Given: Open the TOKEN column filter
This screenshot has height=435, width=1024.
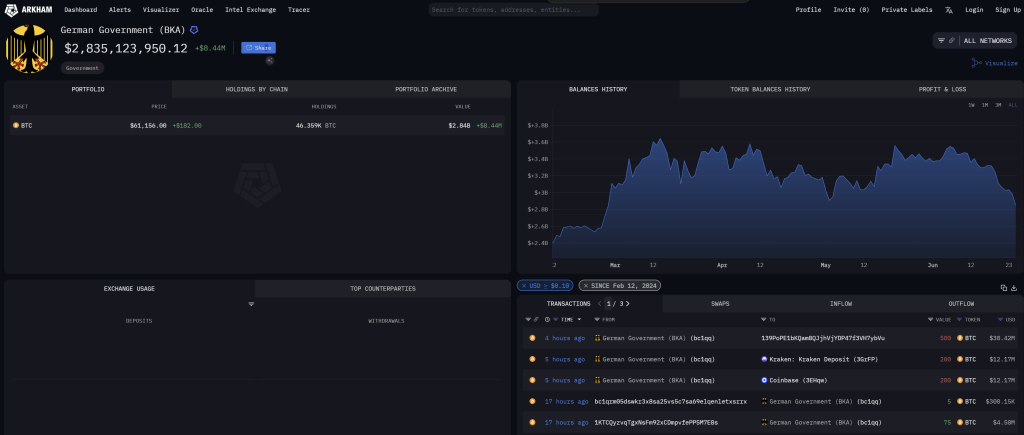Looking at the screenshot, I should [x=961, y=319].
